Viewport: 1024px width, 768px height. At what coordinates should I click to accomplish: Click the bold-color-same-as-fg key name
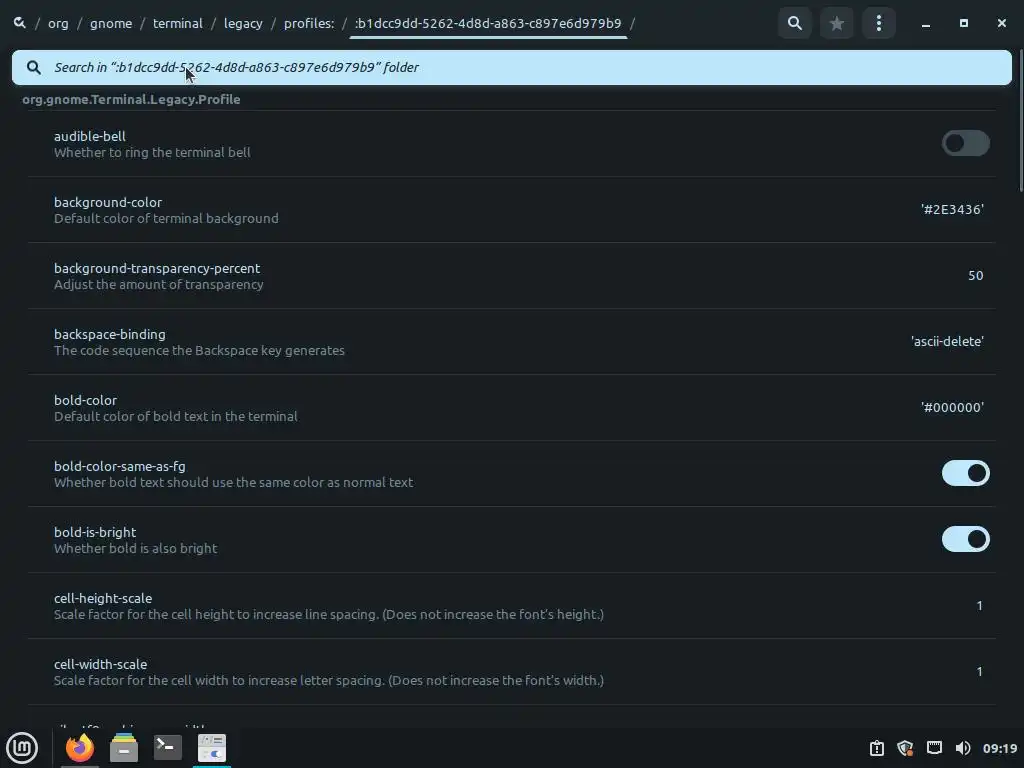click(x=120, y=466)
